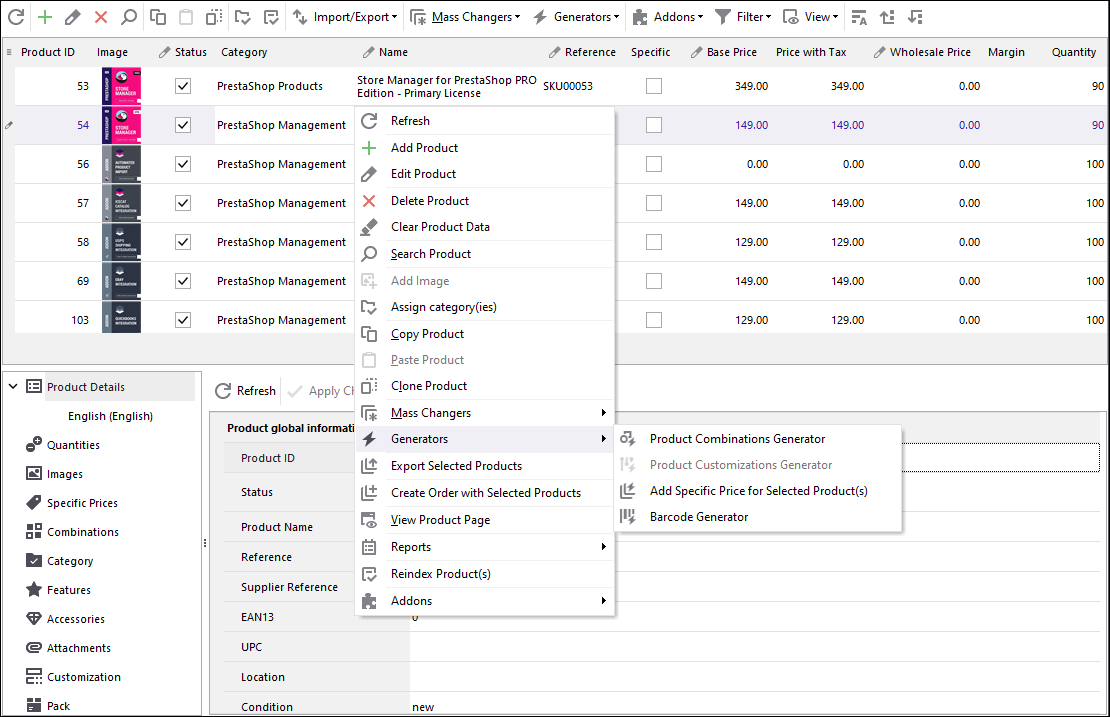Click the sort ascending toolbar icon
Viewport: 1110px width, 717px height.
[887, 17]
